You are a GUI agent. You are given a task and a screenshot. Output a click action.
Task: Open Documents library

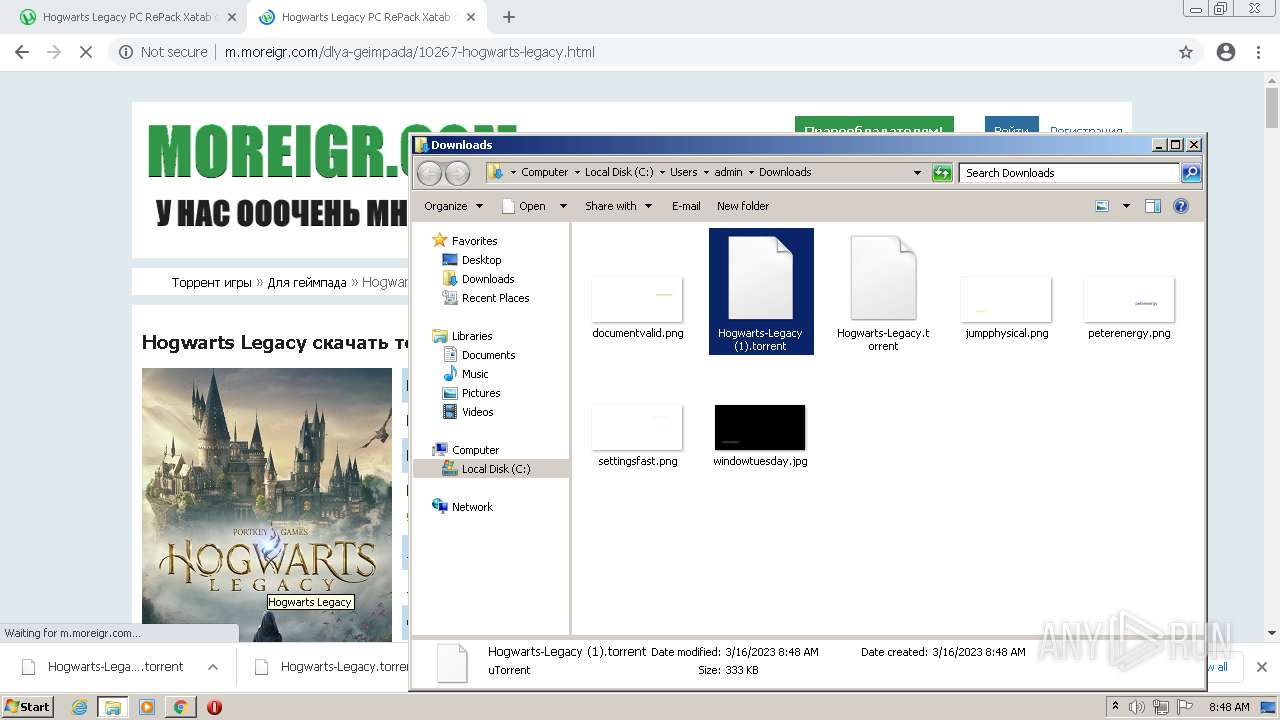point(488,355)
